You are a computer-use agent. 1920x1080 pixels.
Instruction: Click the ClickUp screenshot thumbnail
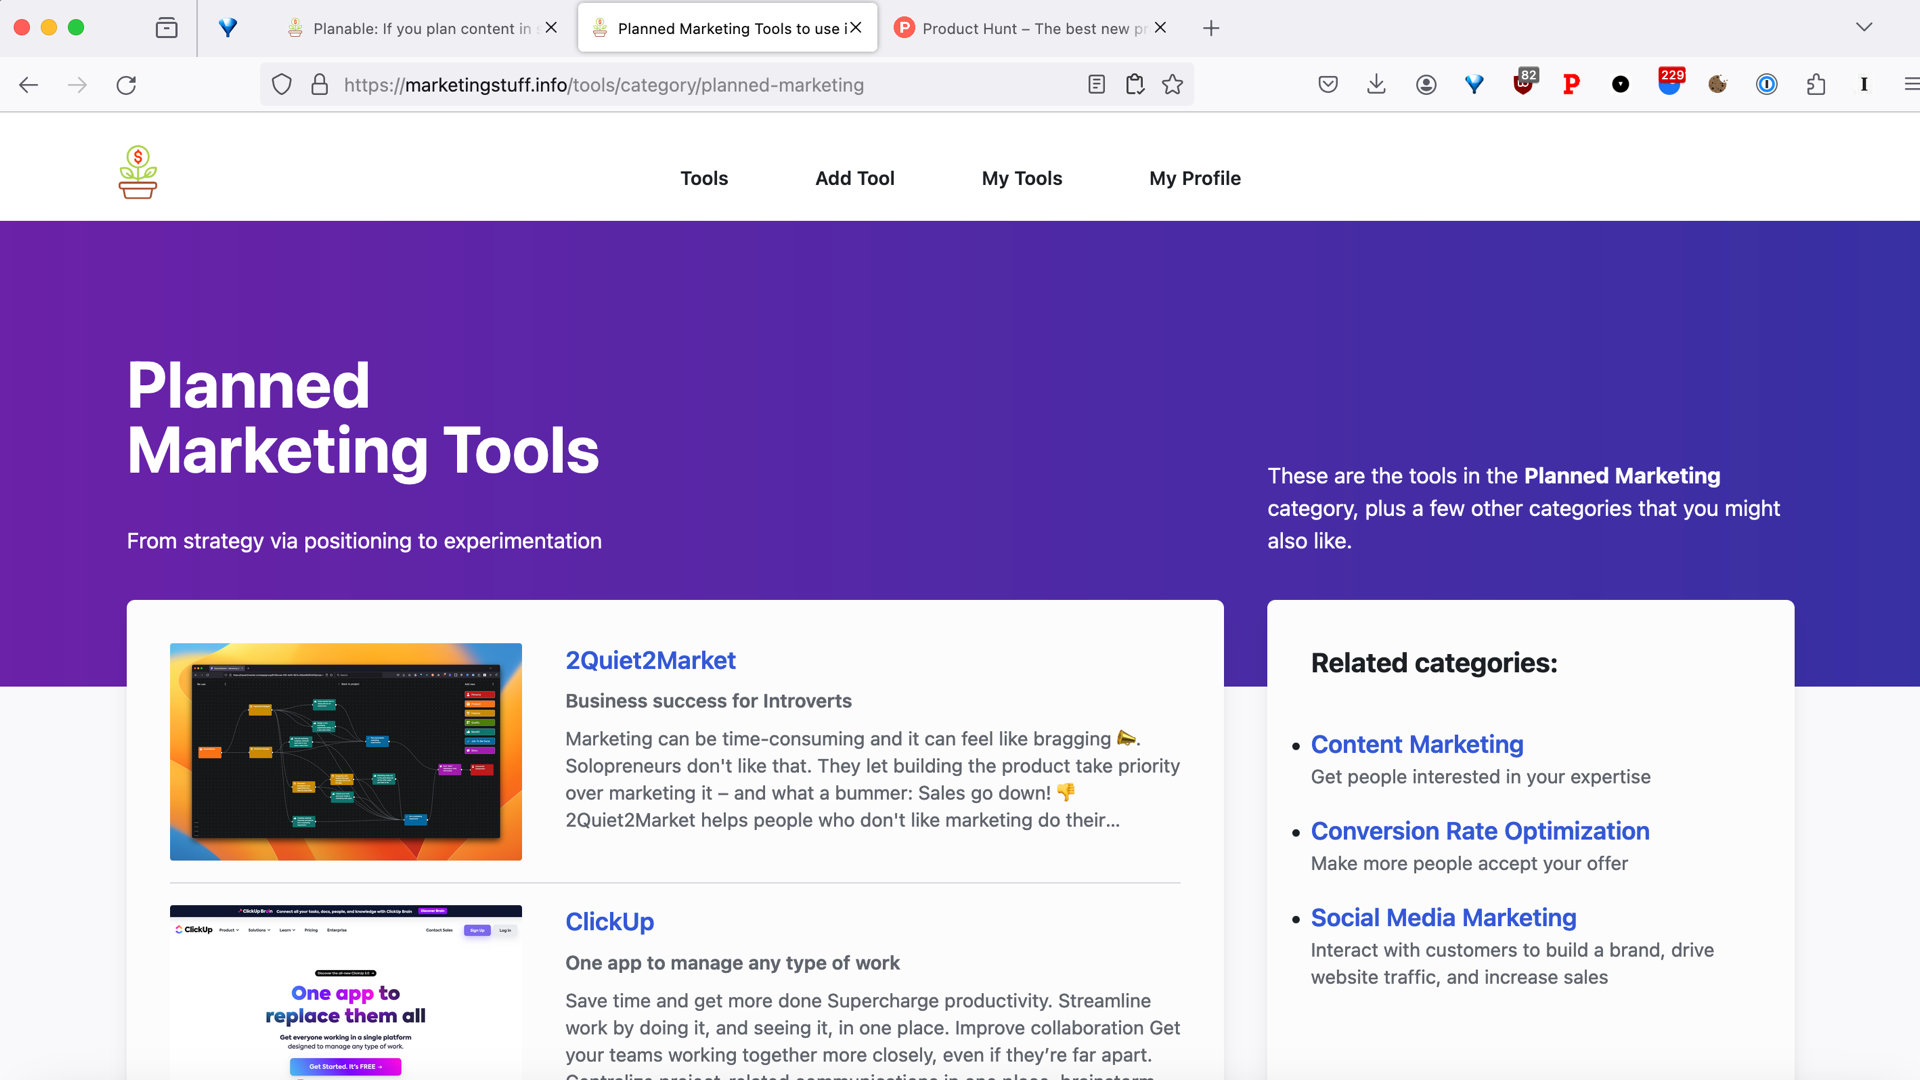pyautogui.click(x=346, y=992)
